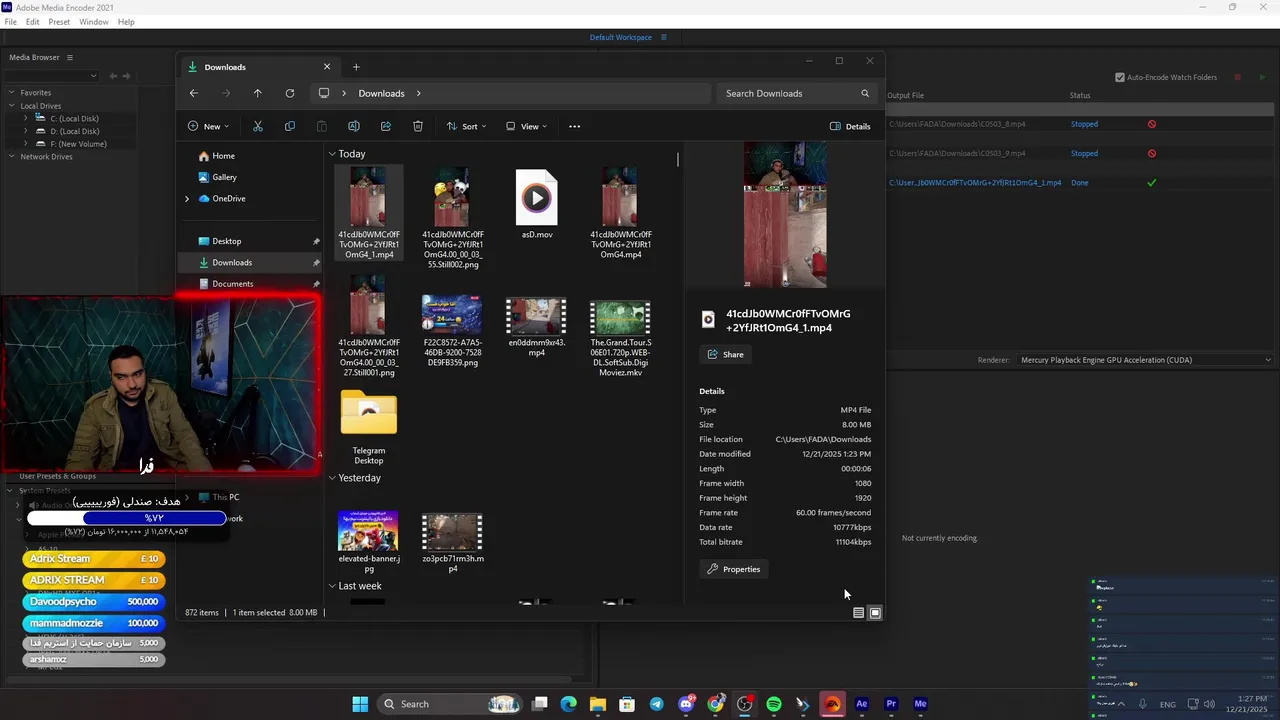This screenshot has width=1280, height=720.
Task: Click the Done output file link in queue
Action: [x=975, y=183]
